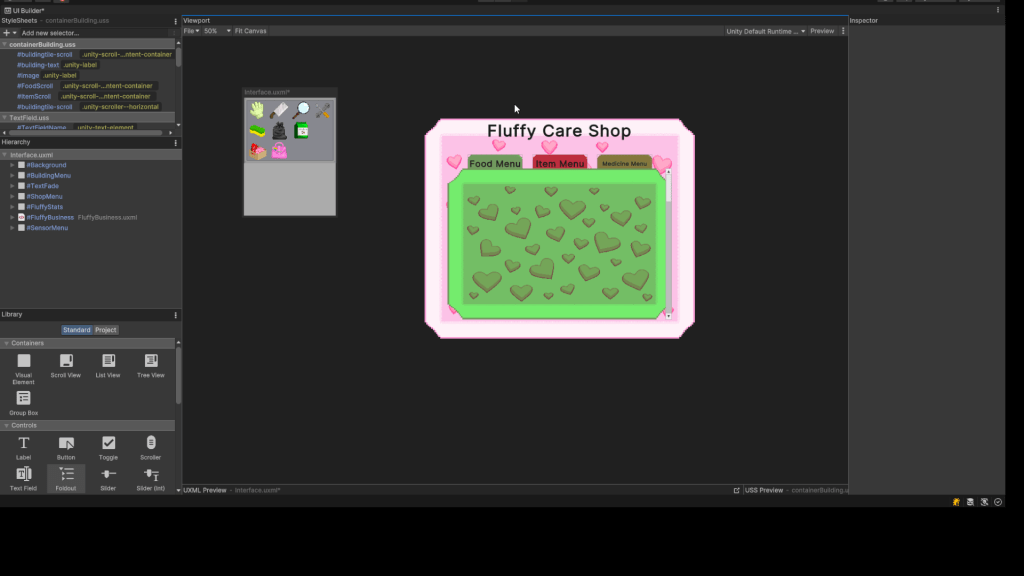Screen dimensions: 1024x576
Task: Click the yellow glove icon in the canvas
Action: pos(257,110)
